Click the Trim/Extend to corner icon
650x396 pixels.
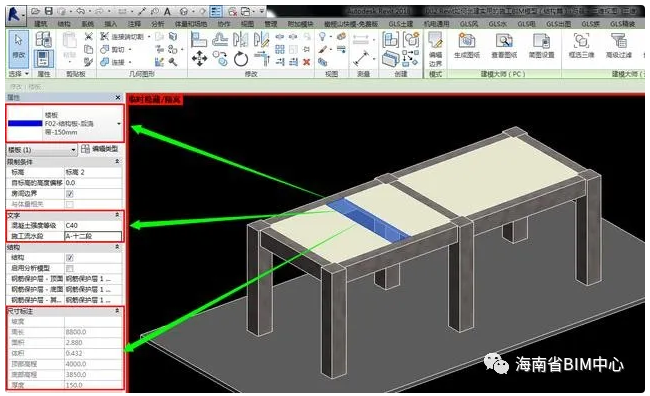tap(262, 59)
